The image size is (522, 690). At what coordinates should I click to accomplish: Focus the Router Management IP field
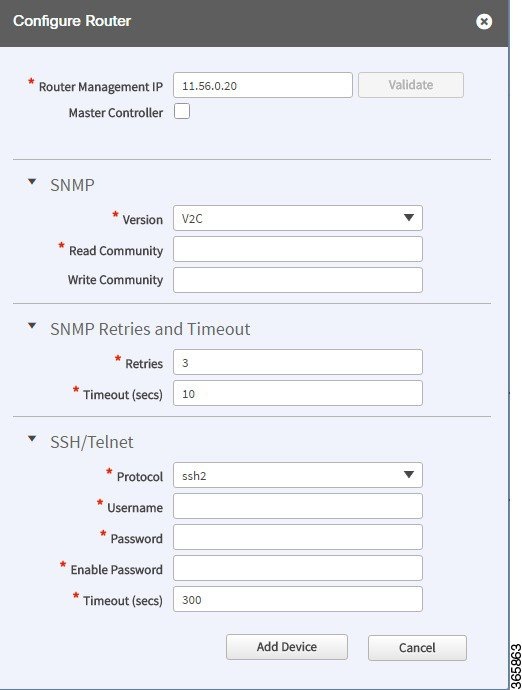tap(263, 85)
